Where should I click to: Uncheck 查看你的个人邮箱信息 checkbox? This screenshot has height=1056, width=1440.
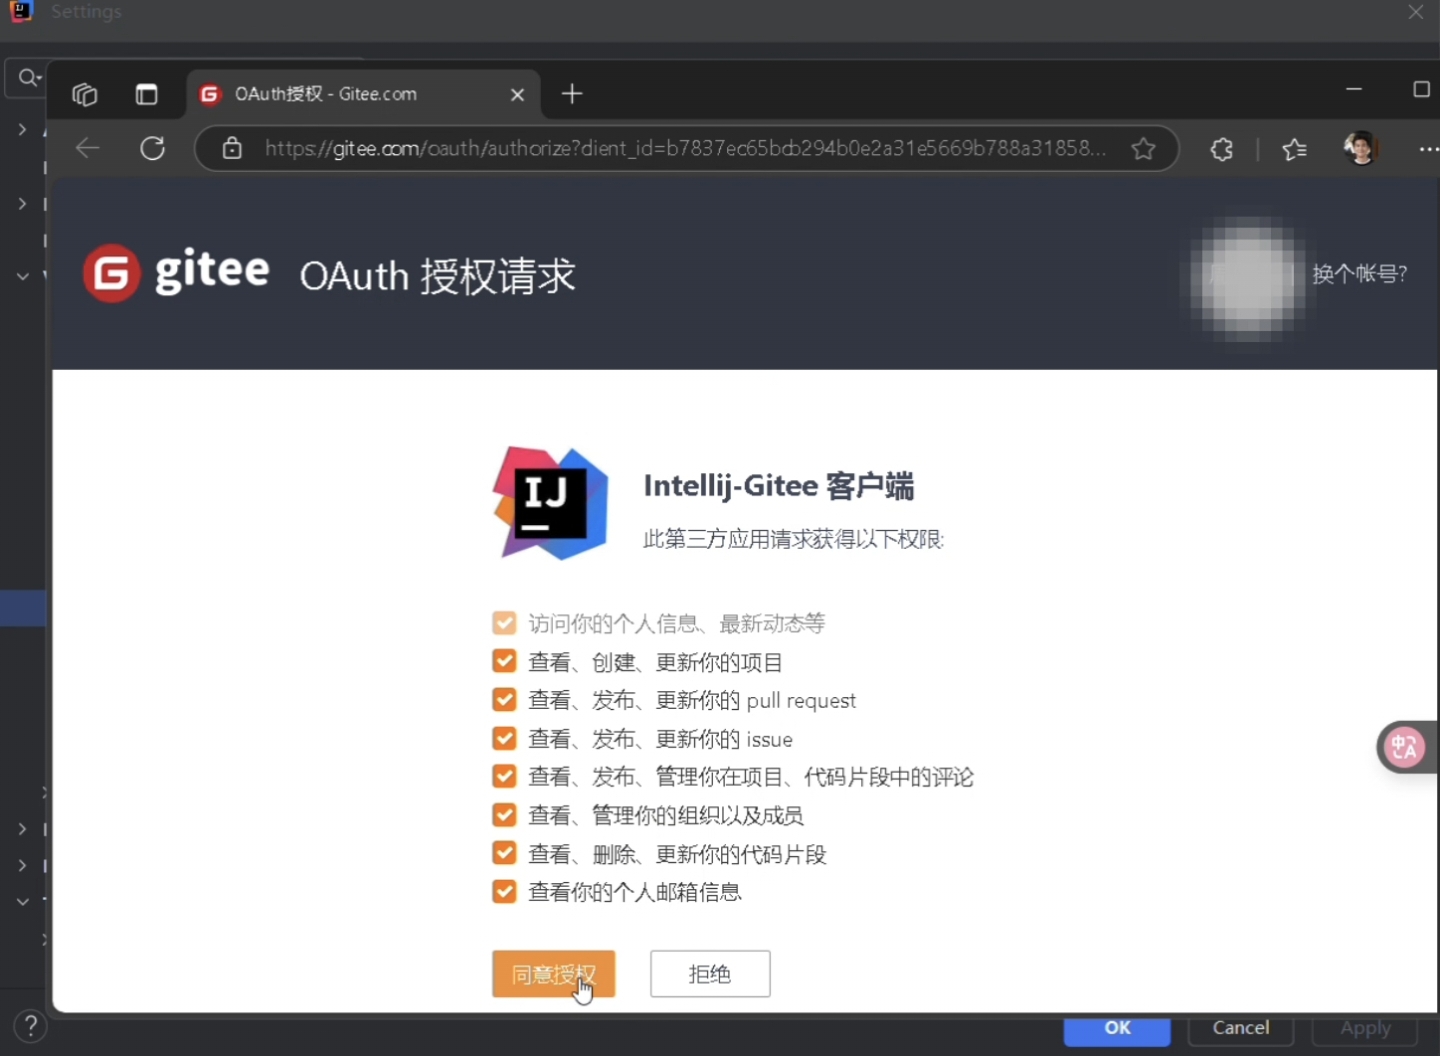pyautogui.click(x=504, y=892)
